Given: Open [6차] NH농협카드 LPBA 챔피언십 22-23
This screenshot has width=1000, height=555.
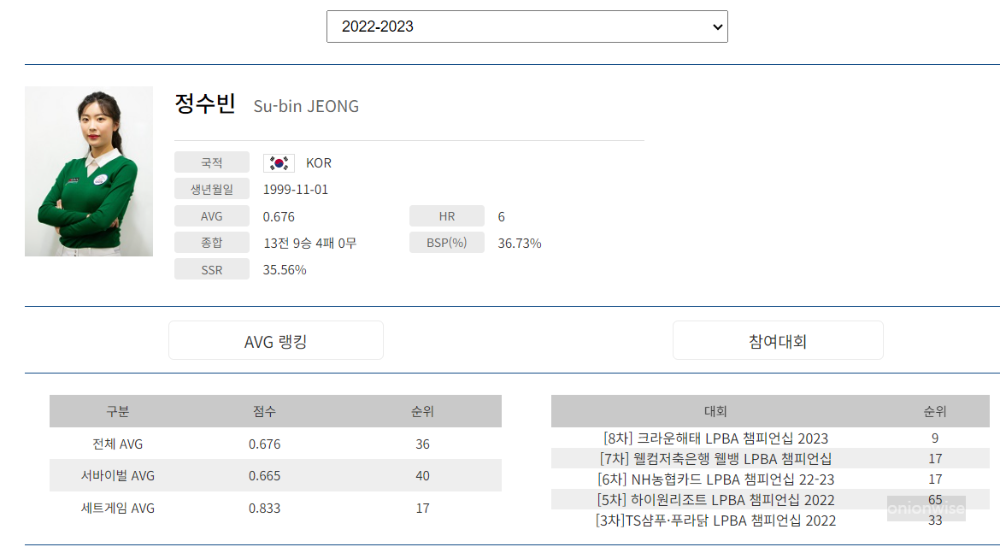Looking at the screenshot, I should click(716, 479).
